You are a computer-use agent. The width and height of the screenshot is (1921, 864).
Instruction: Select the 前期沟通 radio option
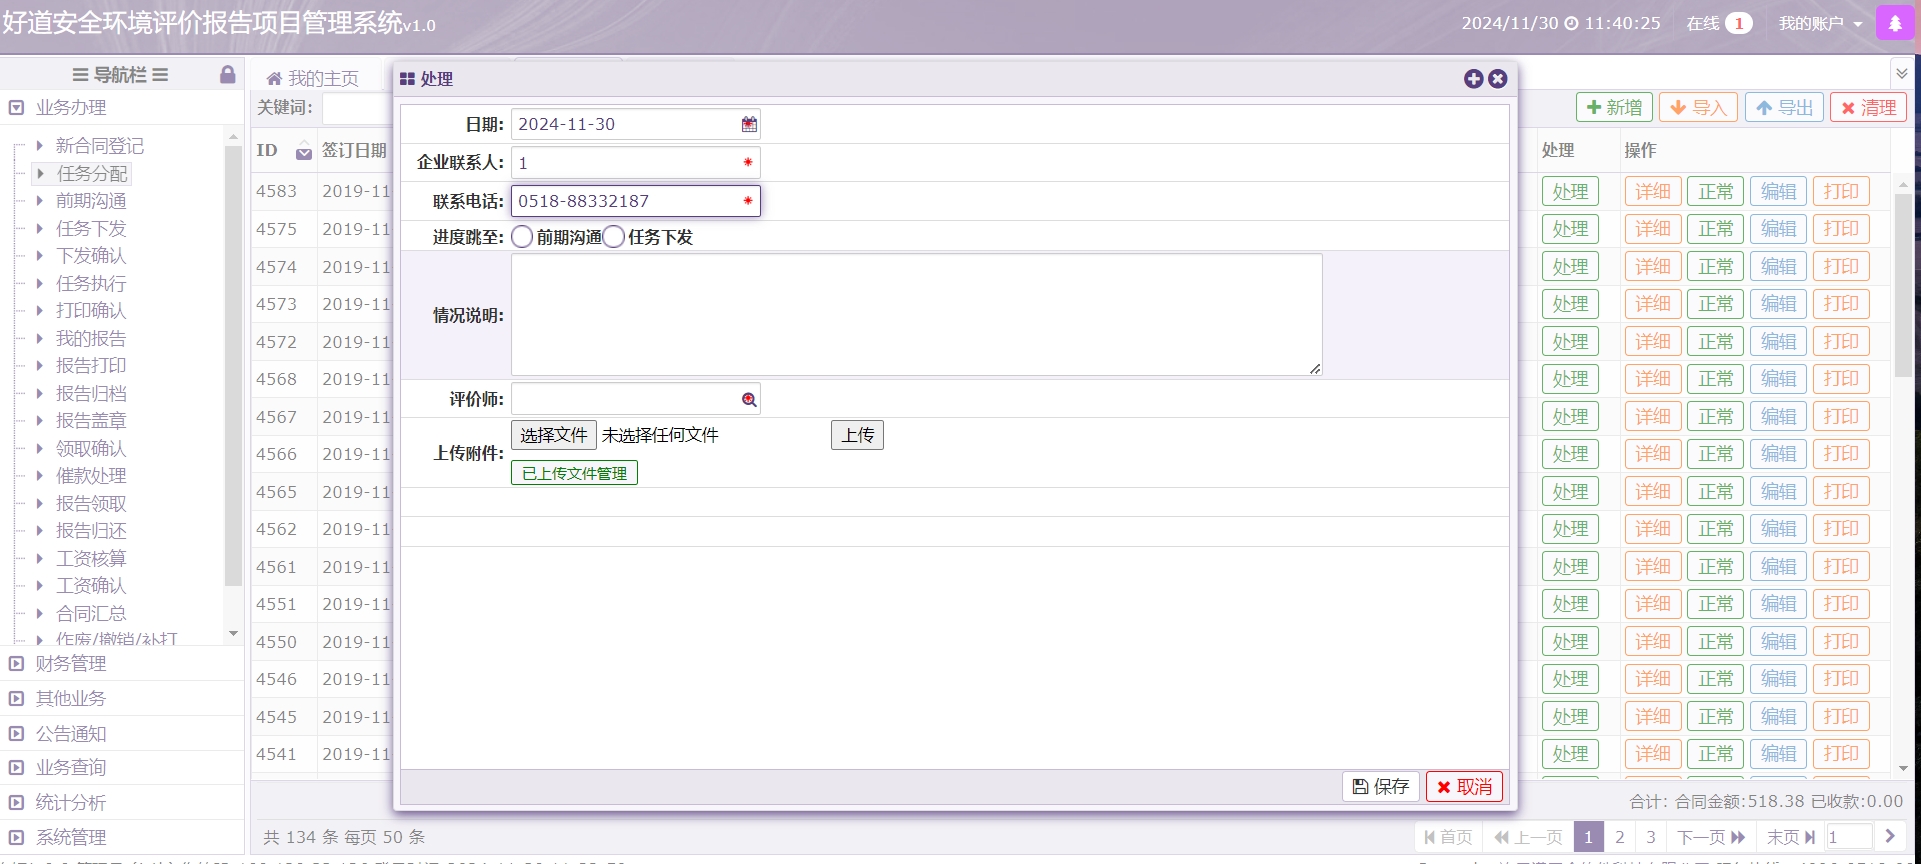pos(522,237)
